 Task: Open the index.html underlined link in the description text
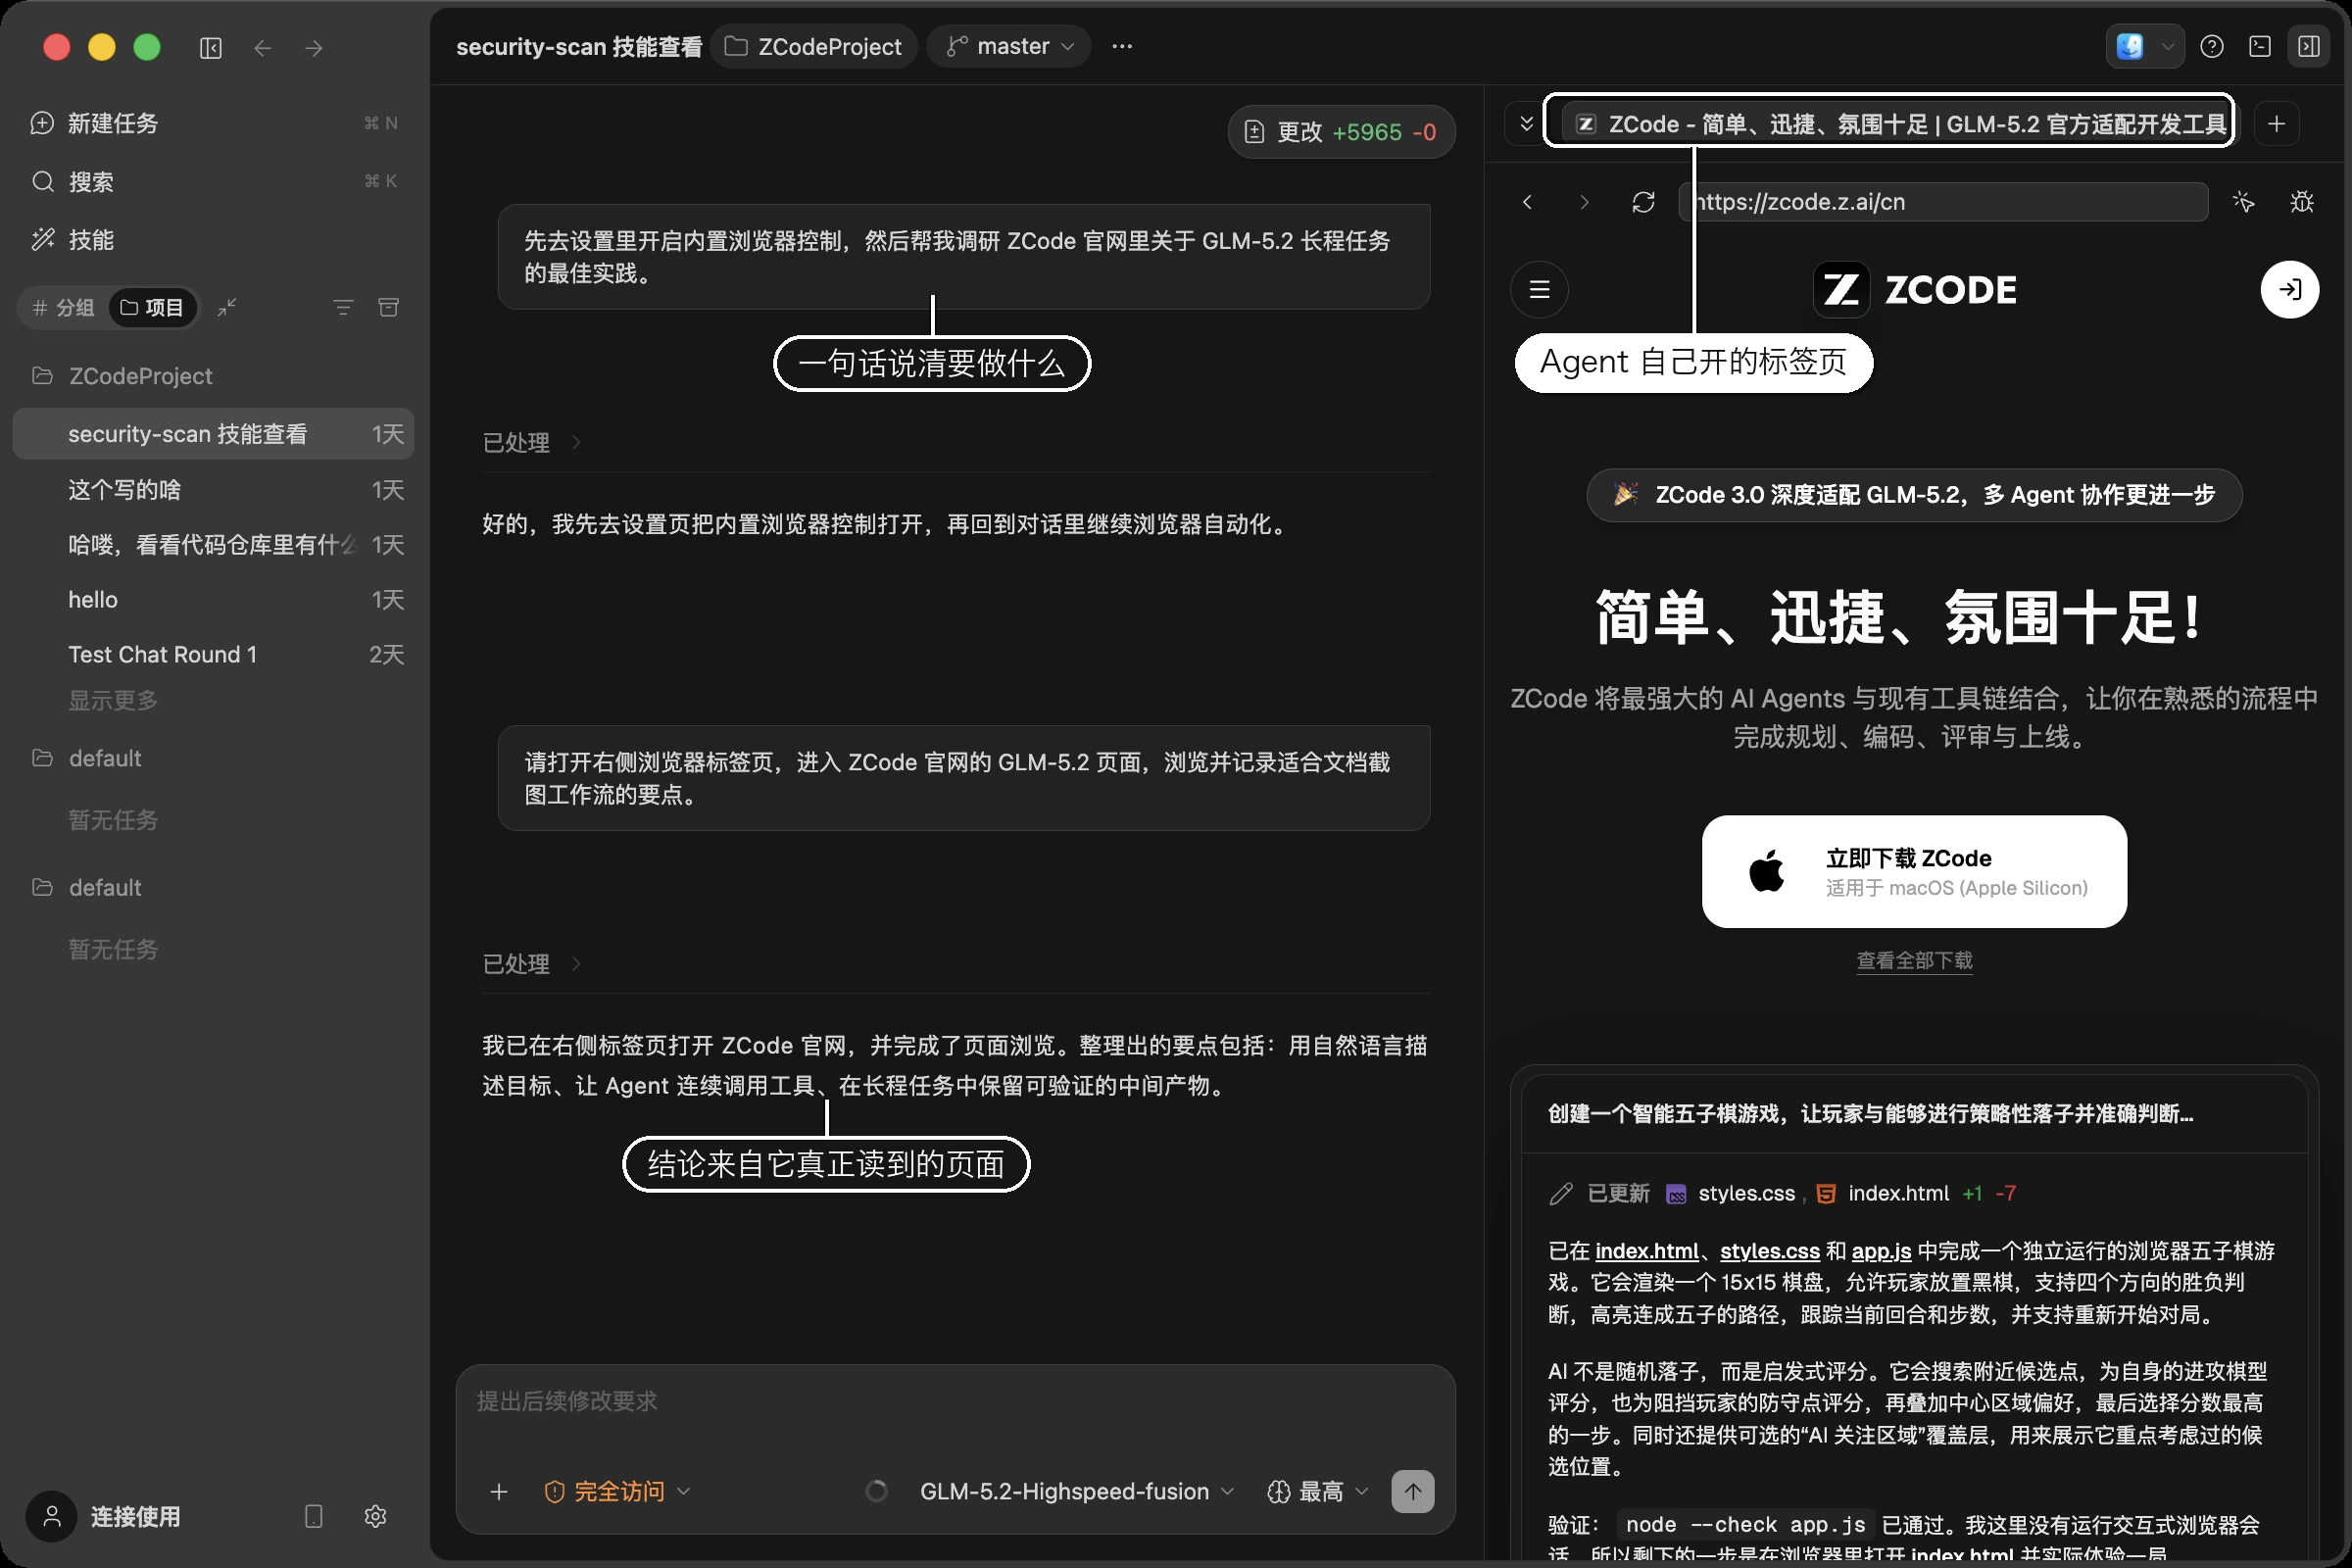coord(1646,1251)
